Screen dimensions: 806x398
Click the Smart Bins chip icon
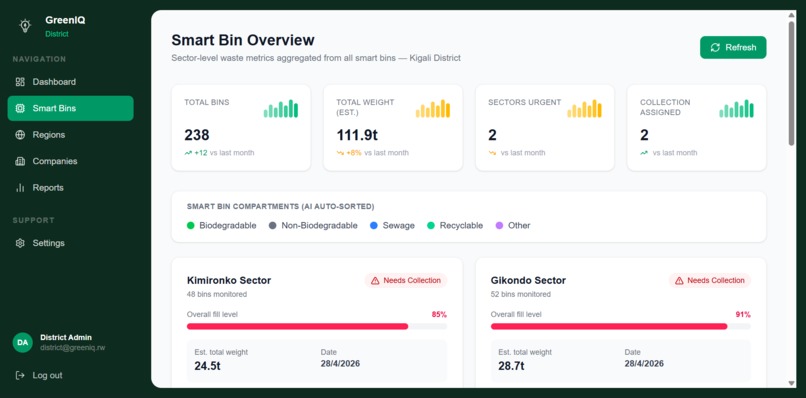click(20, 108)
